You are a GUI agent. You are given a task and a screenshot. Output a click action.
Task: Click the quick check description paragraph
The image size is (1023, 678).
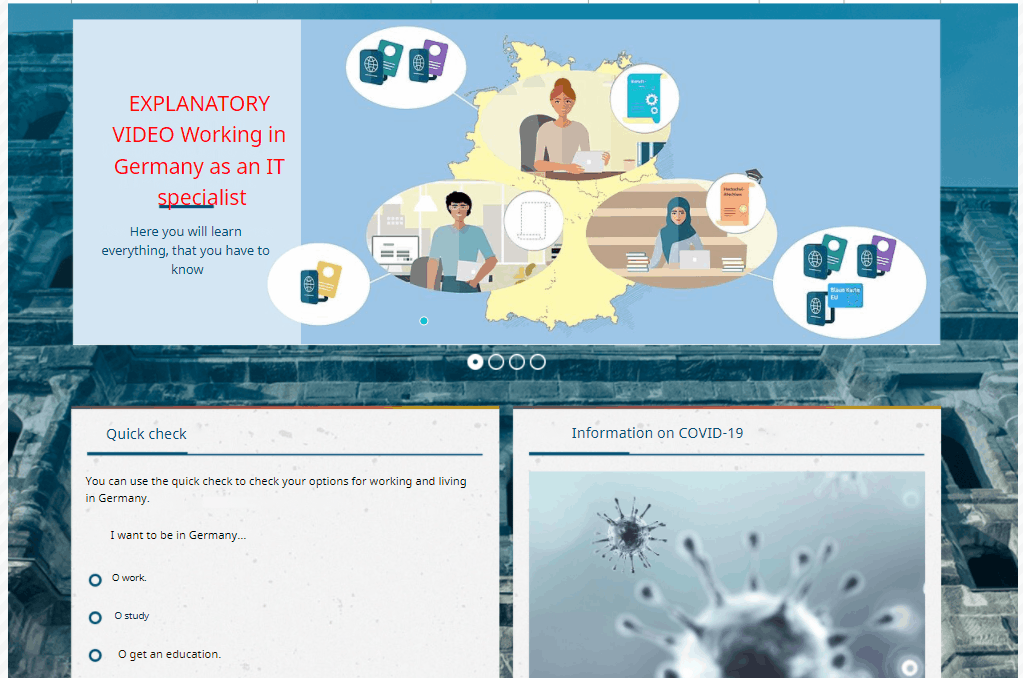pos(276,489)
